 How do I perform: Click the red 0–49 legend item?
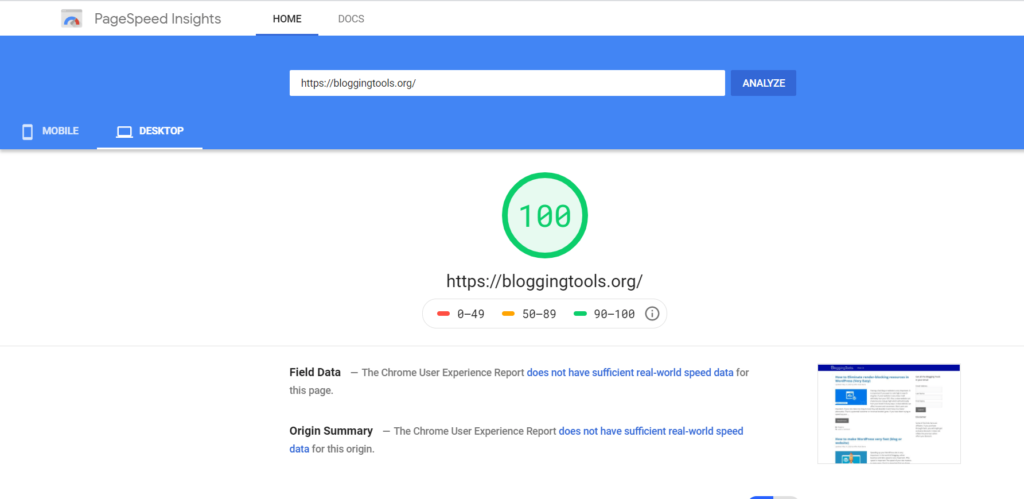point(461,314)
